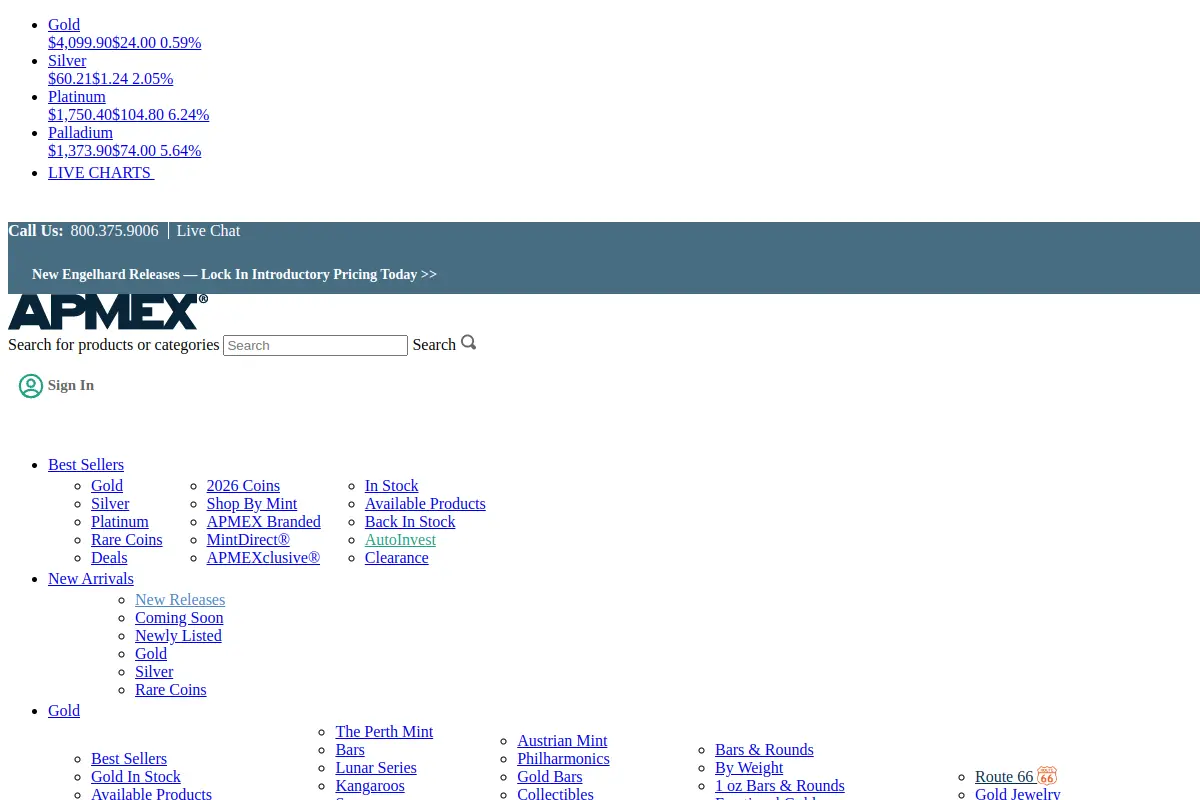Click the Sign In user icon
The width and height of the screenshot is (1200, 800).
click(x=31, y=386)
